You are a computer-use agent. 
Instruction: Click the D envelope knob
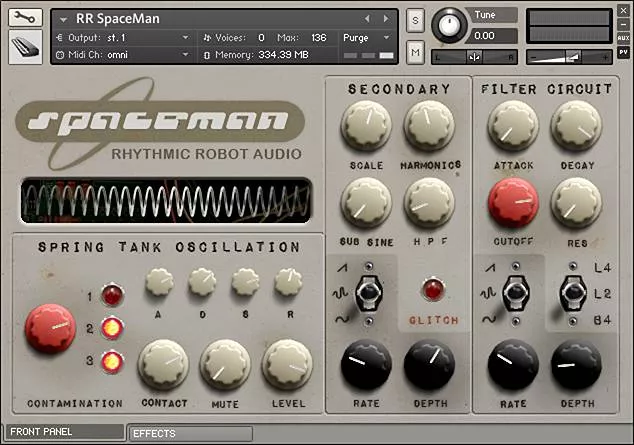point(203,282)
